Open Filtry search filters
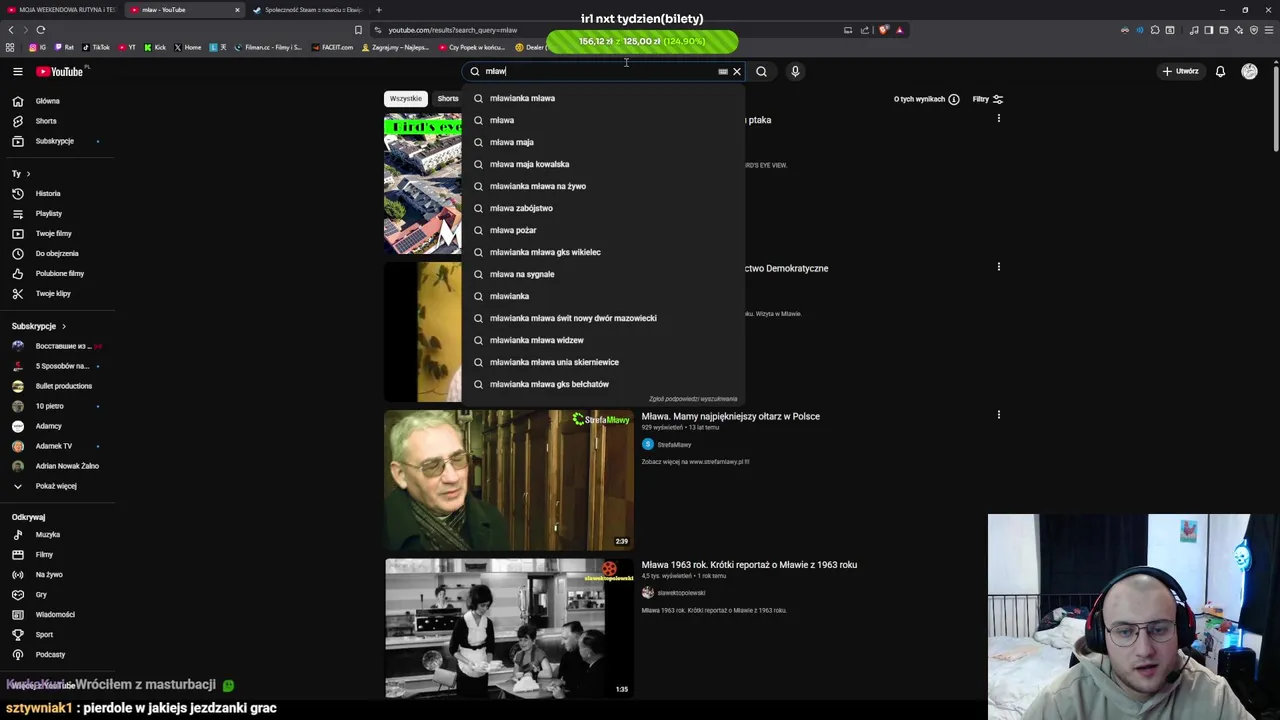This screenshot has height=720, width=1280. [x=988, y=99]
